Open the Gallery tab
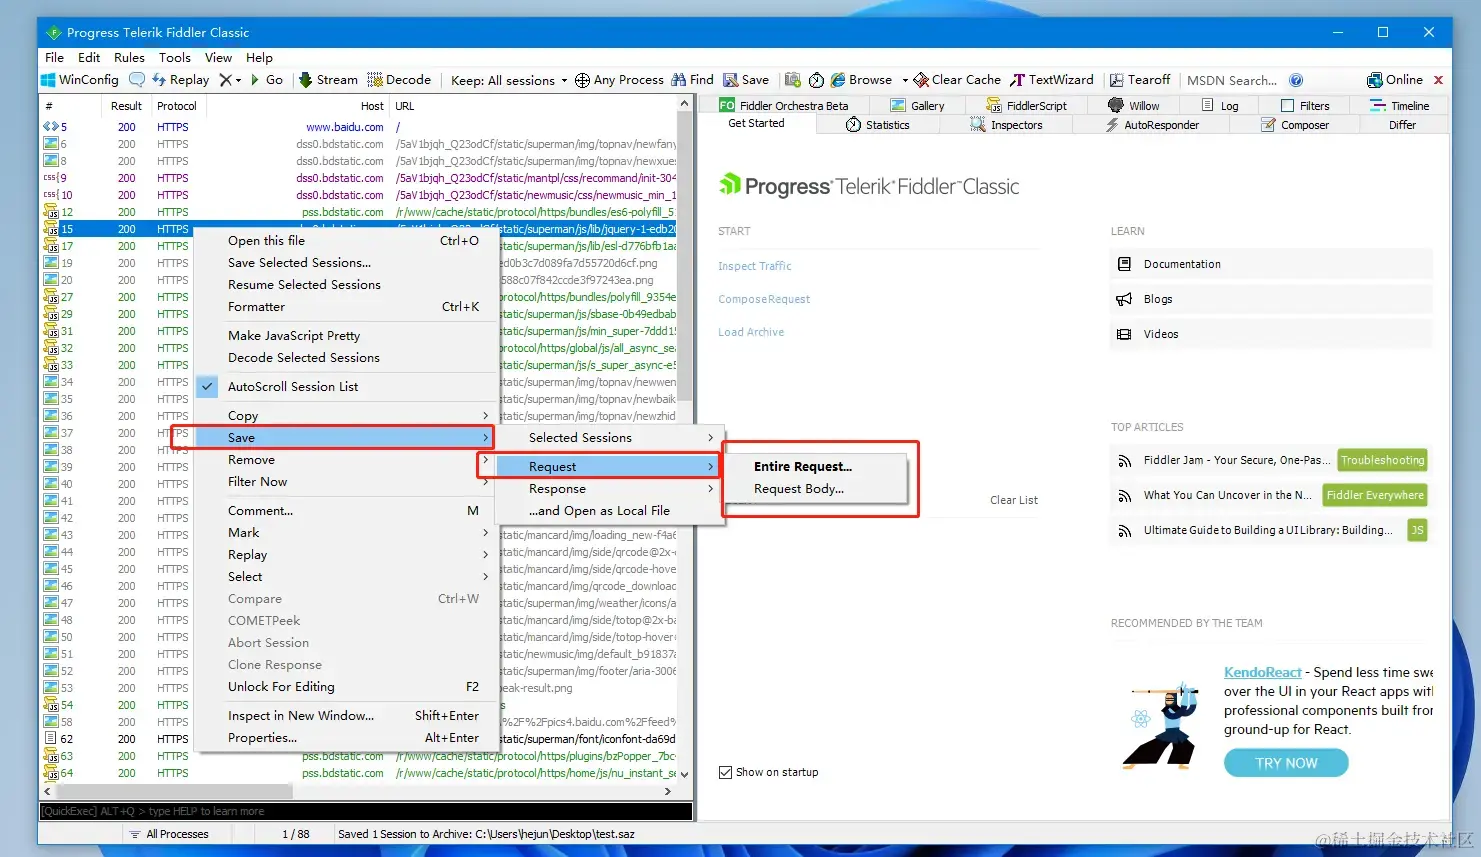Image resolution: width=1481 pixels, height=857 pixels. 917,106
